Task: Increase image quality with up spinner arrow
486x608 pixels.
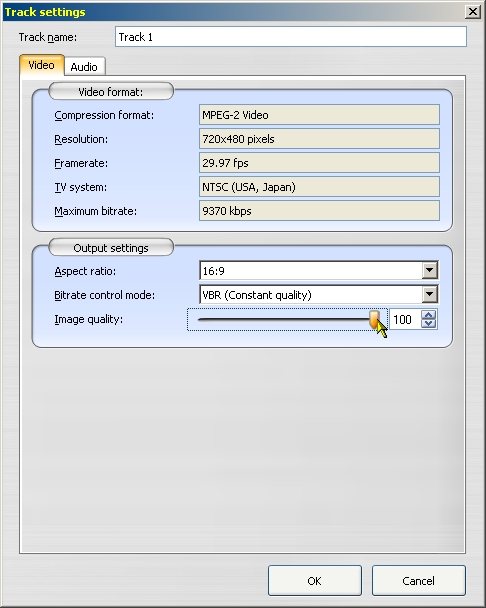Action: tap(429, 315)
